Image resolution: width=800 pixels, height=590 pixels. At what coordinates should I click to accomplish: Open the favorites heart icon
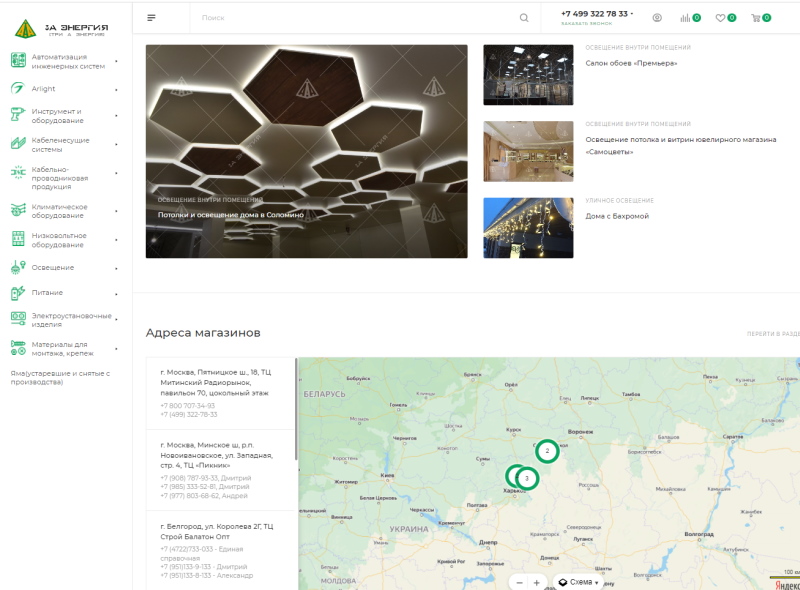tap(721, 18)
